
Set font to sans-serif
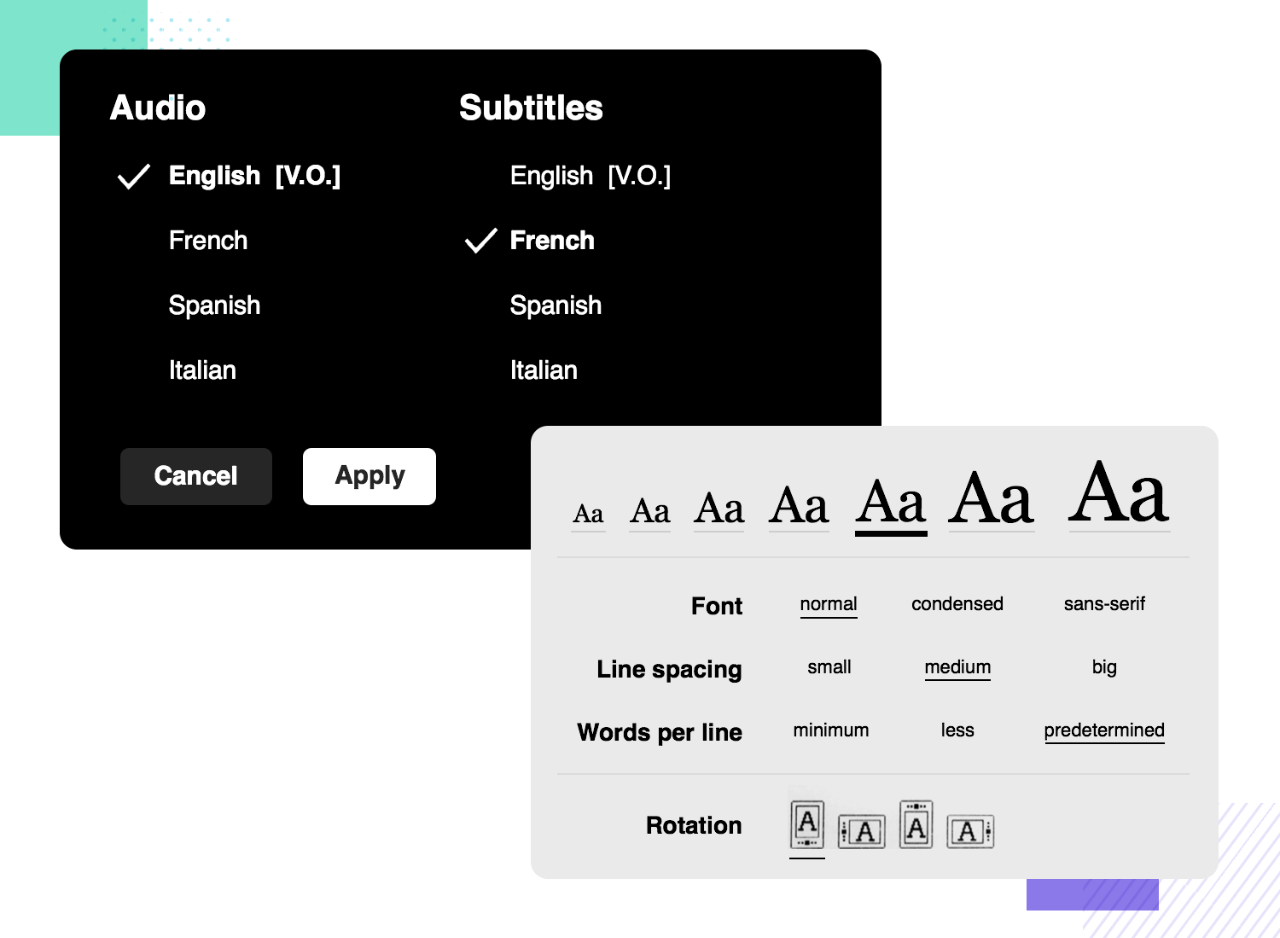coord(1104,604)
